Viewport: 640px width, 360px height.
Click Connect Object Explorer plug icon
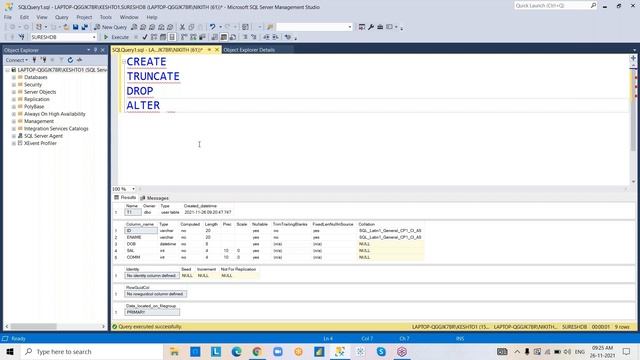point(34,60)
